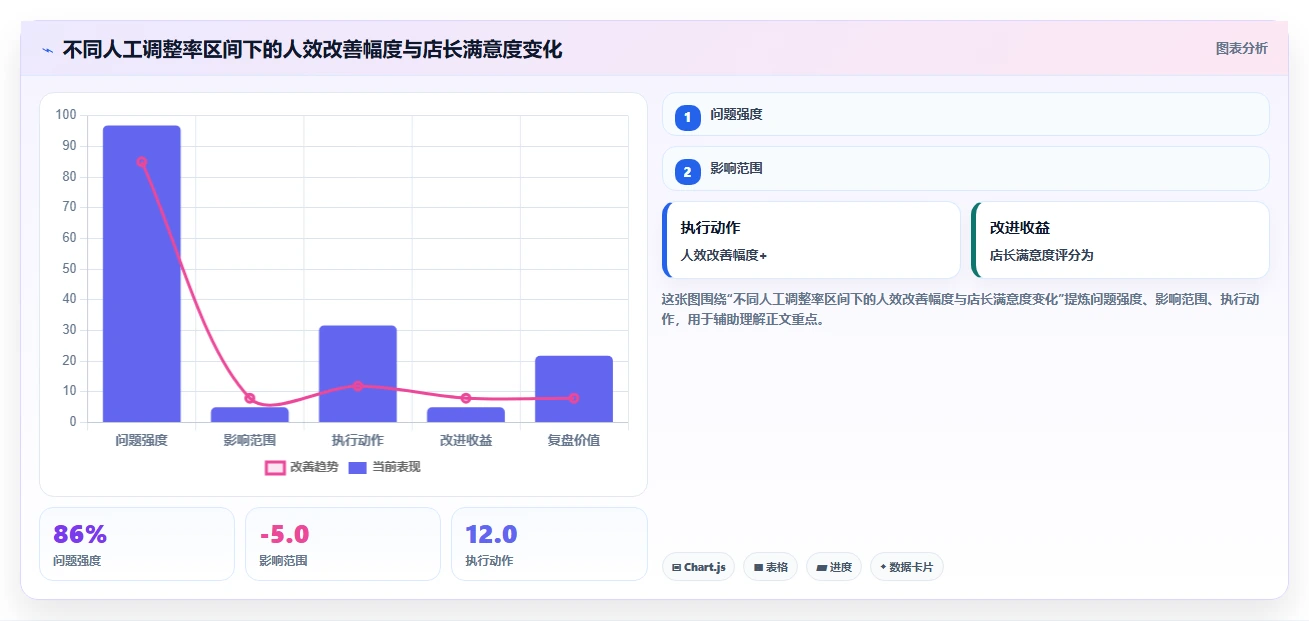Click the Chart.js tag
The image size is (1309, 621).
pyautogui.click(x=698, y=567)
